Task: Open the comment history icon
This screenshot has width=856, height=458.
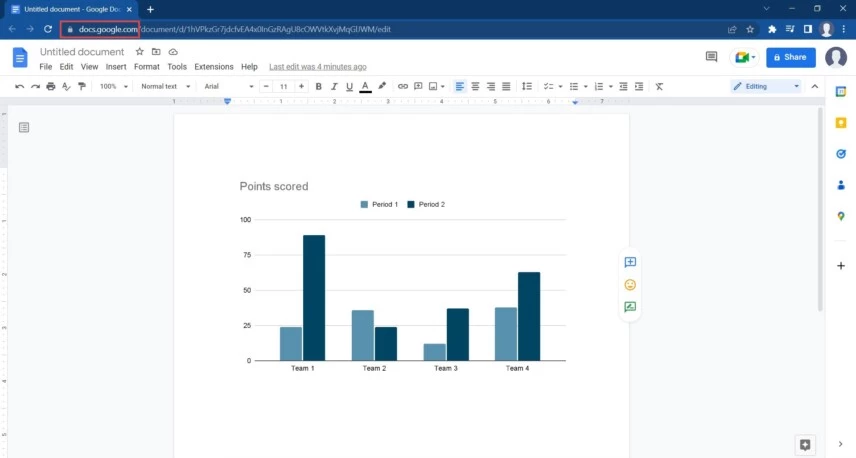Action: 711,57
